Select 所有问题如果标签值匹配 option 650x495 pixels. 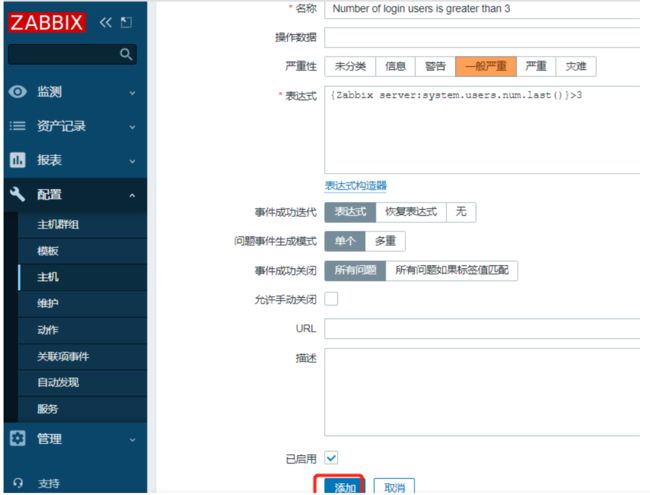pos(452,271)
